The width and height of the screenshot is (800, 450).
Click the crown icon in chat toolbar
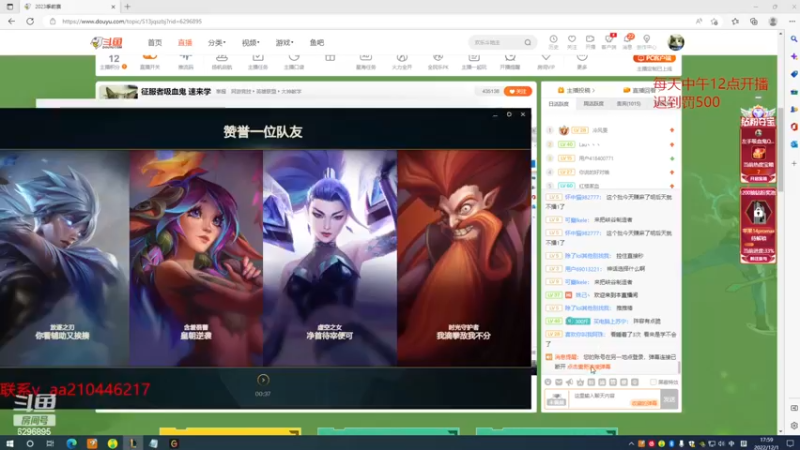580,382
